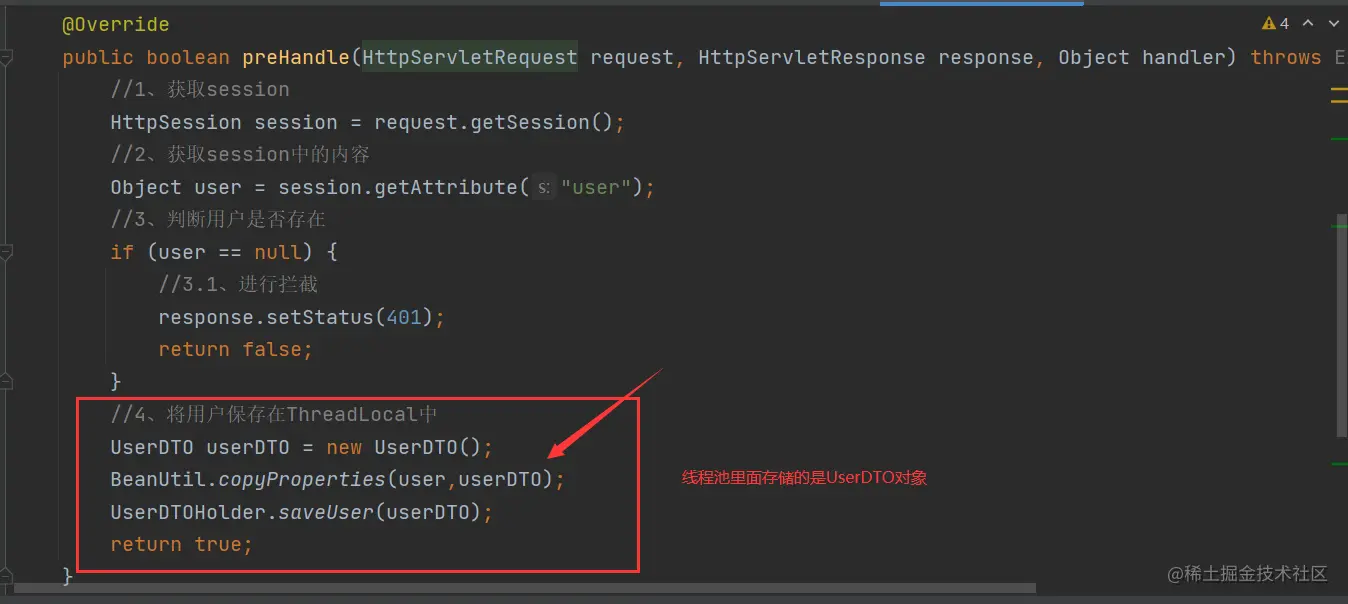1348x604 pixels.
Task: Click the 401 status code number
Action: (403, 317)
